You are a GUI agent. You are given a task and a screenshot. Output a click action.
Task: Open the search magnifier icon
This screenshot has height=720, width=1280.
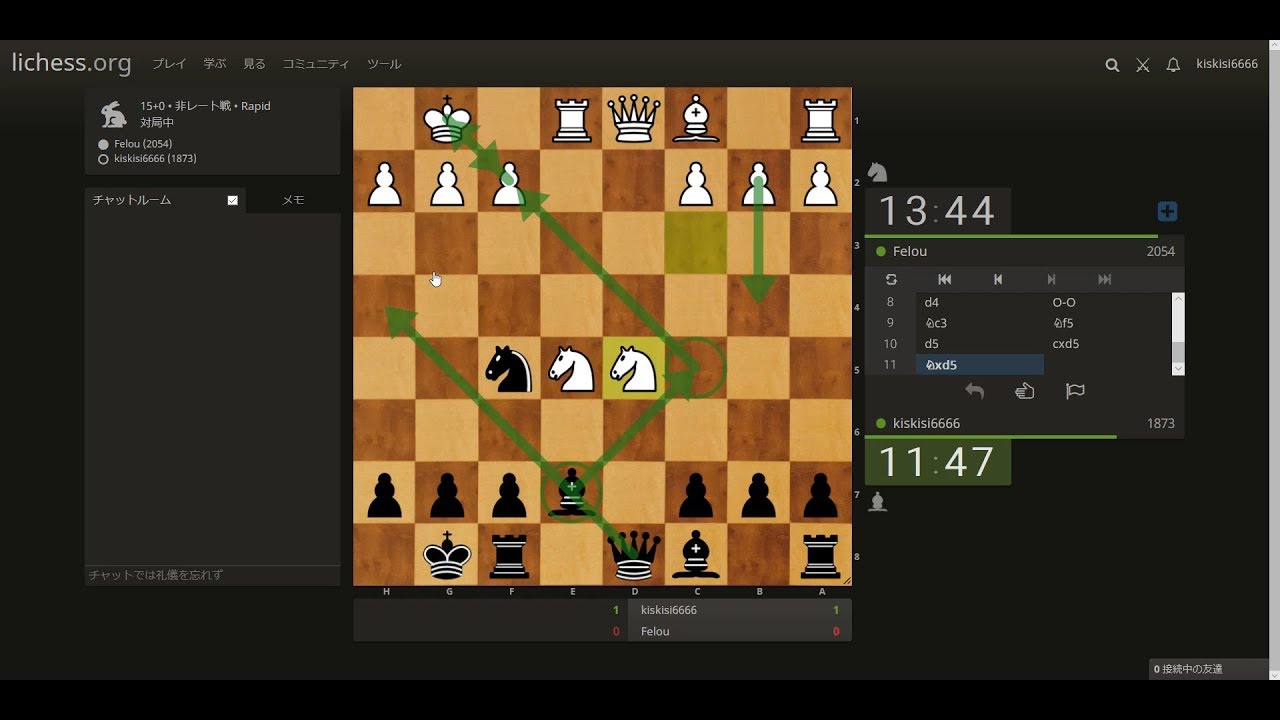(1112, 65)
